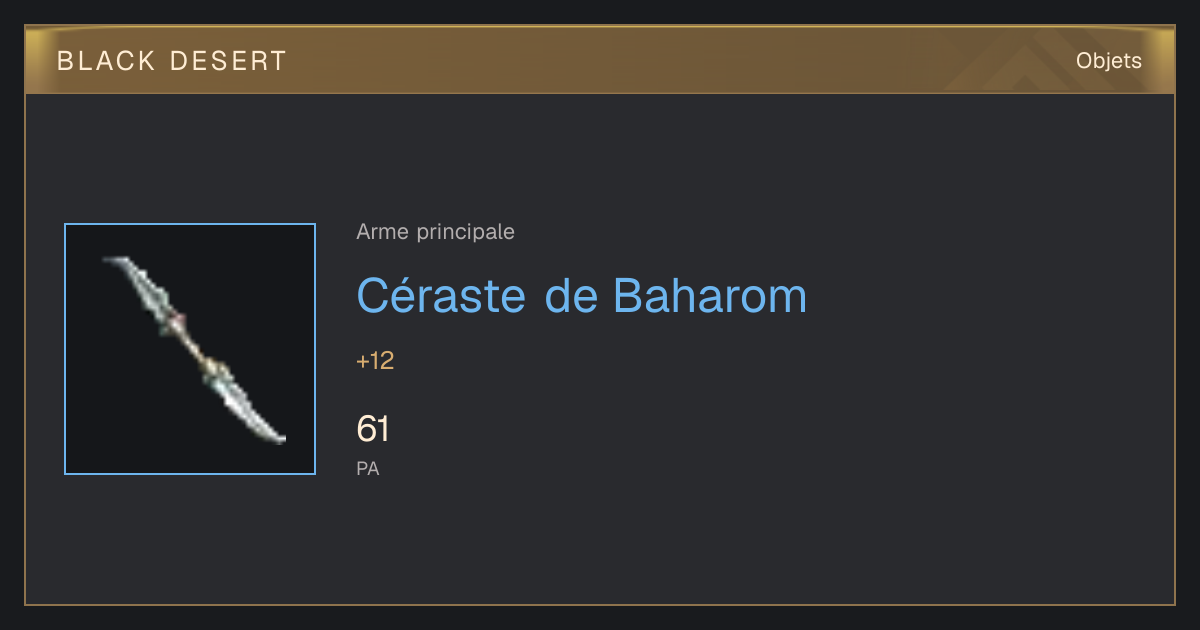This screenshot has height=630, width=1200.
Task: Click the lower blade tip of the weapon icon
Action: 277,437
